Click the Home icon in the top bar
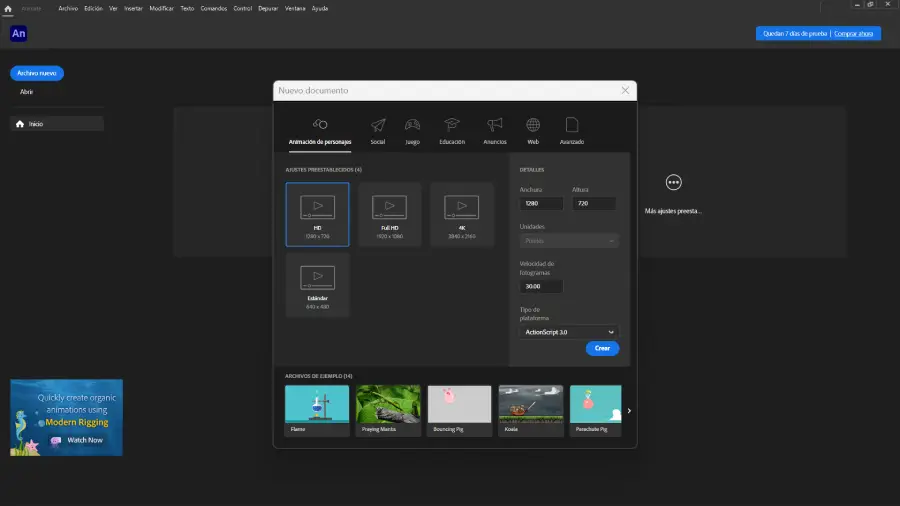Viewport: 900px width, 506px height. pyautogui.click(x=8, y=9)
